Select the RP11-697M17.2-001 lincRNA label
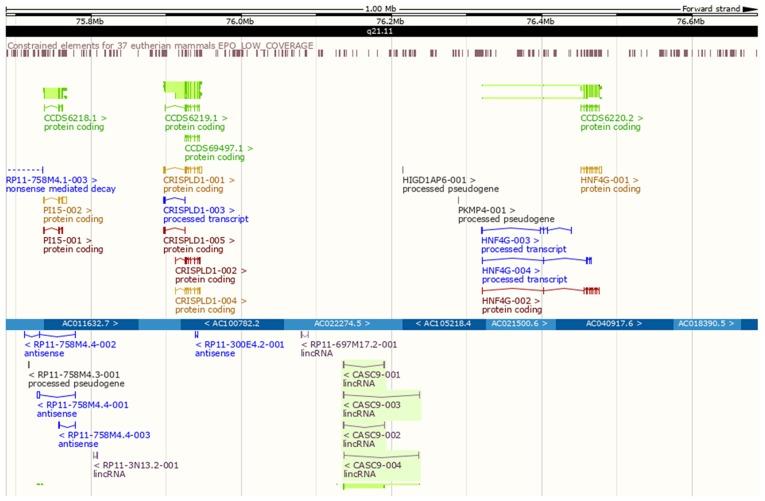This screenshot has height=501, width=765. pyautogui.click(x=349, y=344)
